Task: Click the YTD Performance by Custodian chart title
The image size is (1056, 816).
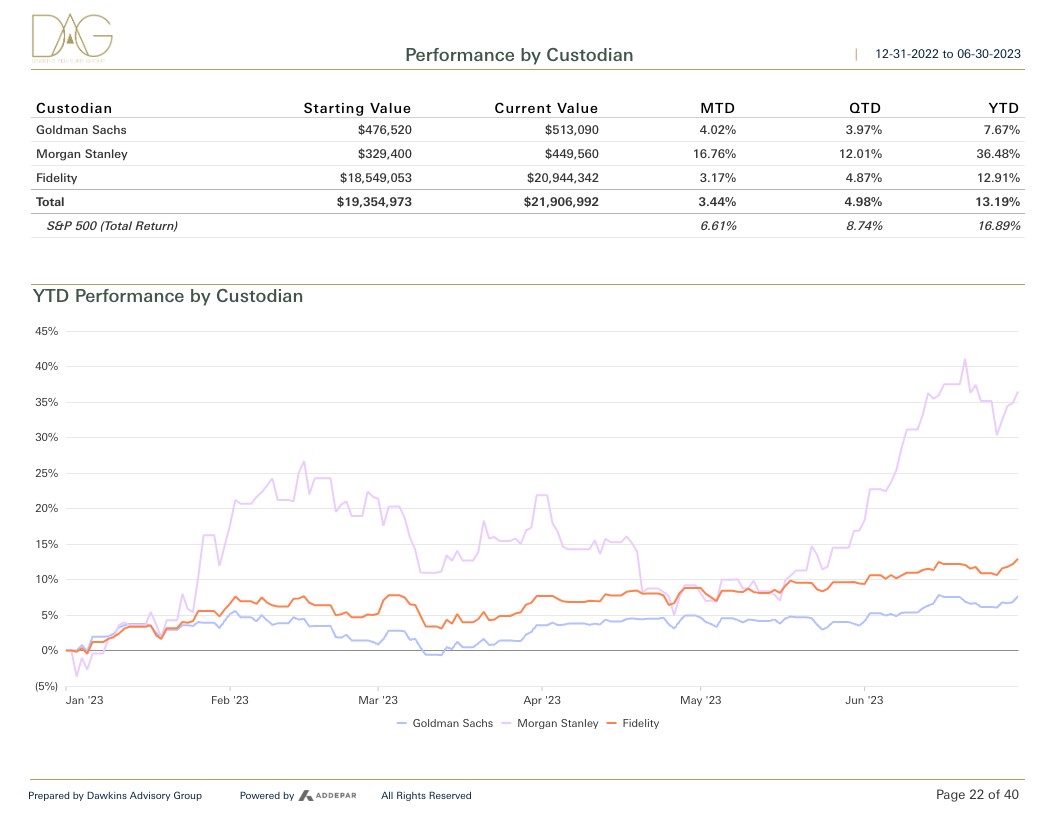Action: click(168, 296)
